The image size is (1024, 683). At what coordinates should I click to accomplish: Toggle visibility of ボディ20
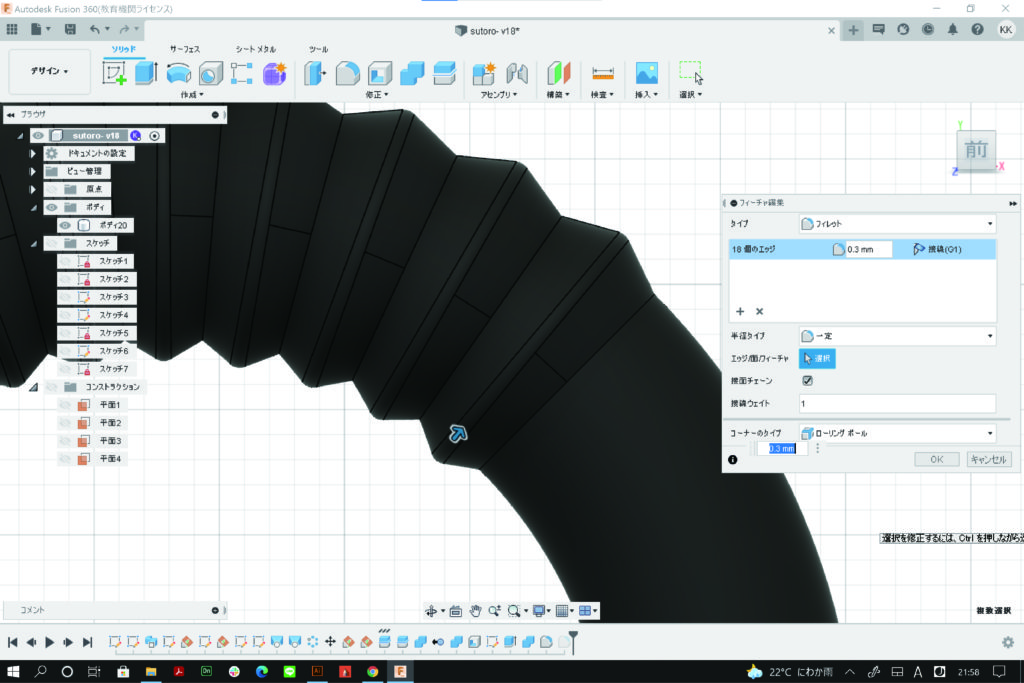(65, 225)
